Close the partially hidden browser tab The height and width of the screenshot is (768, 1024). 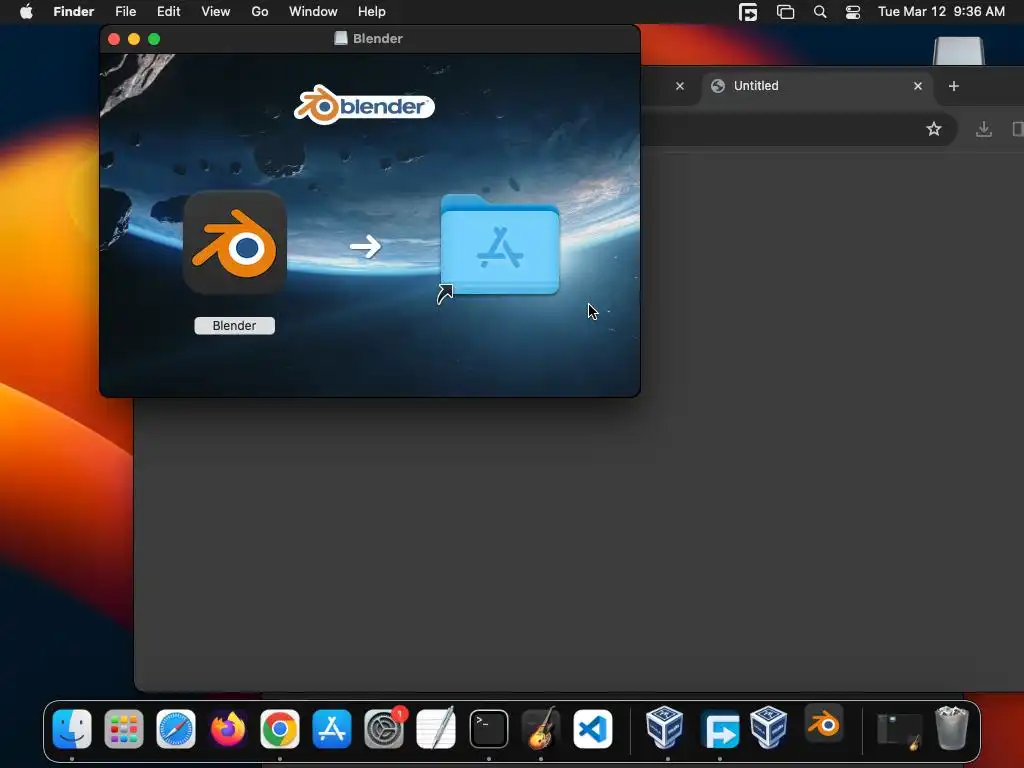click(x=680, y=86)
